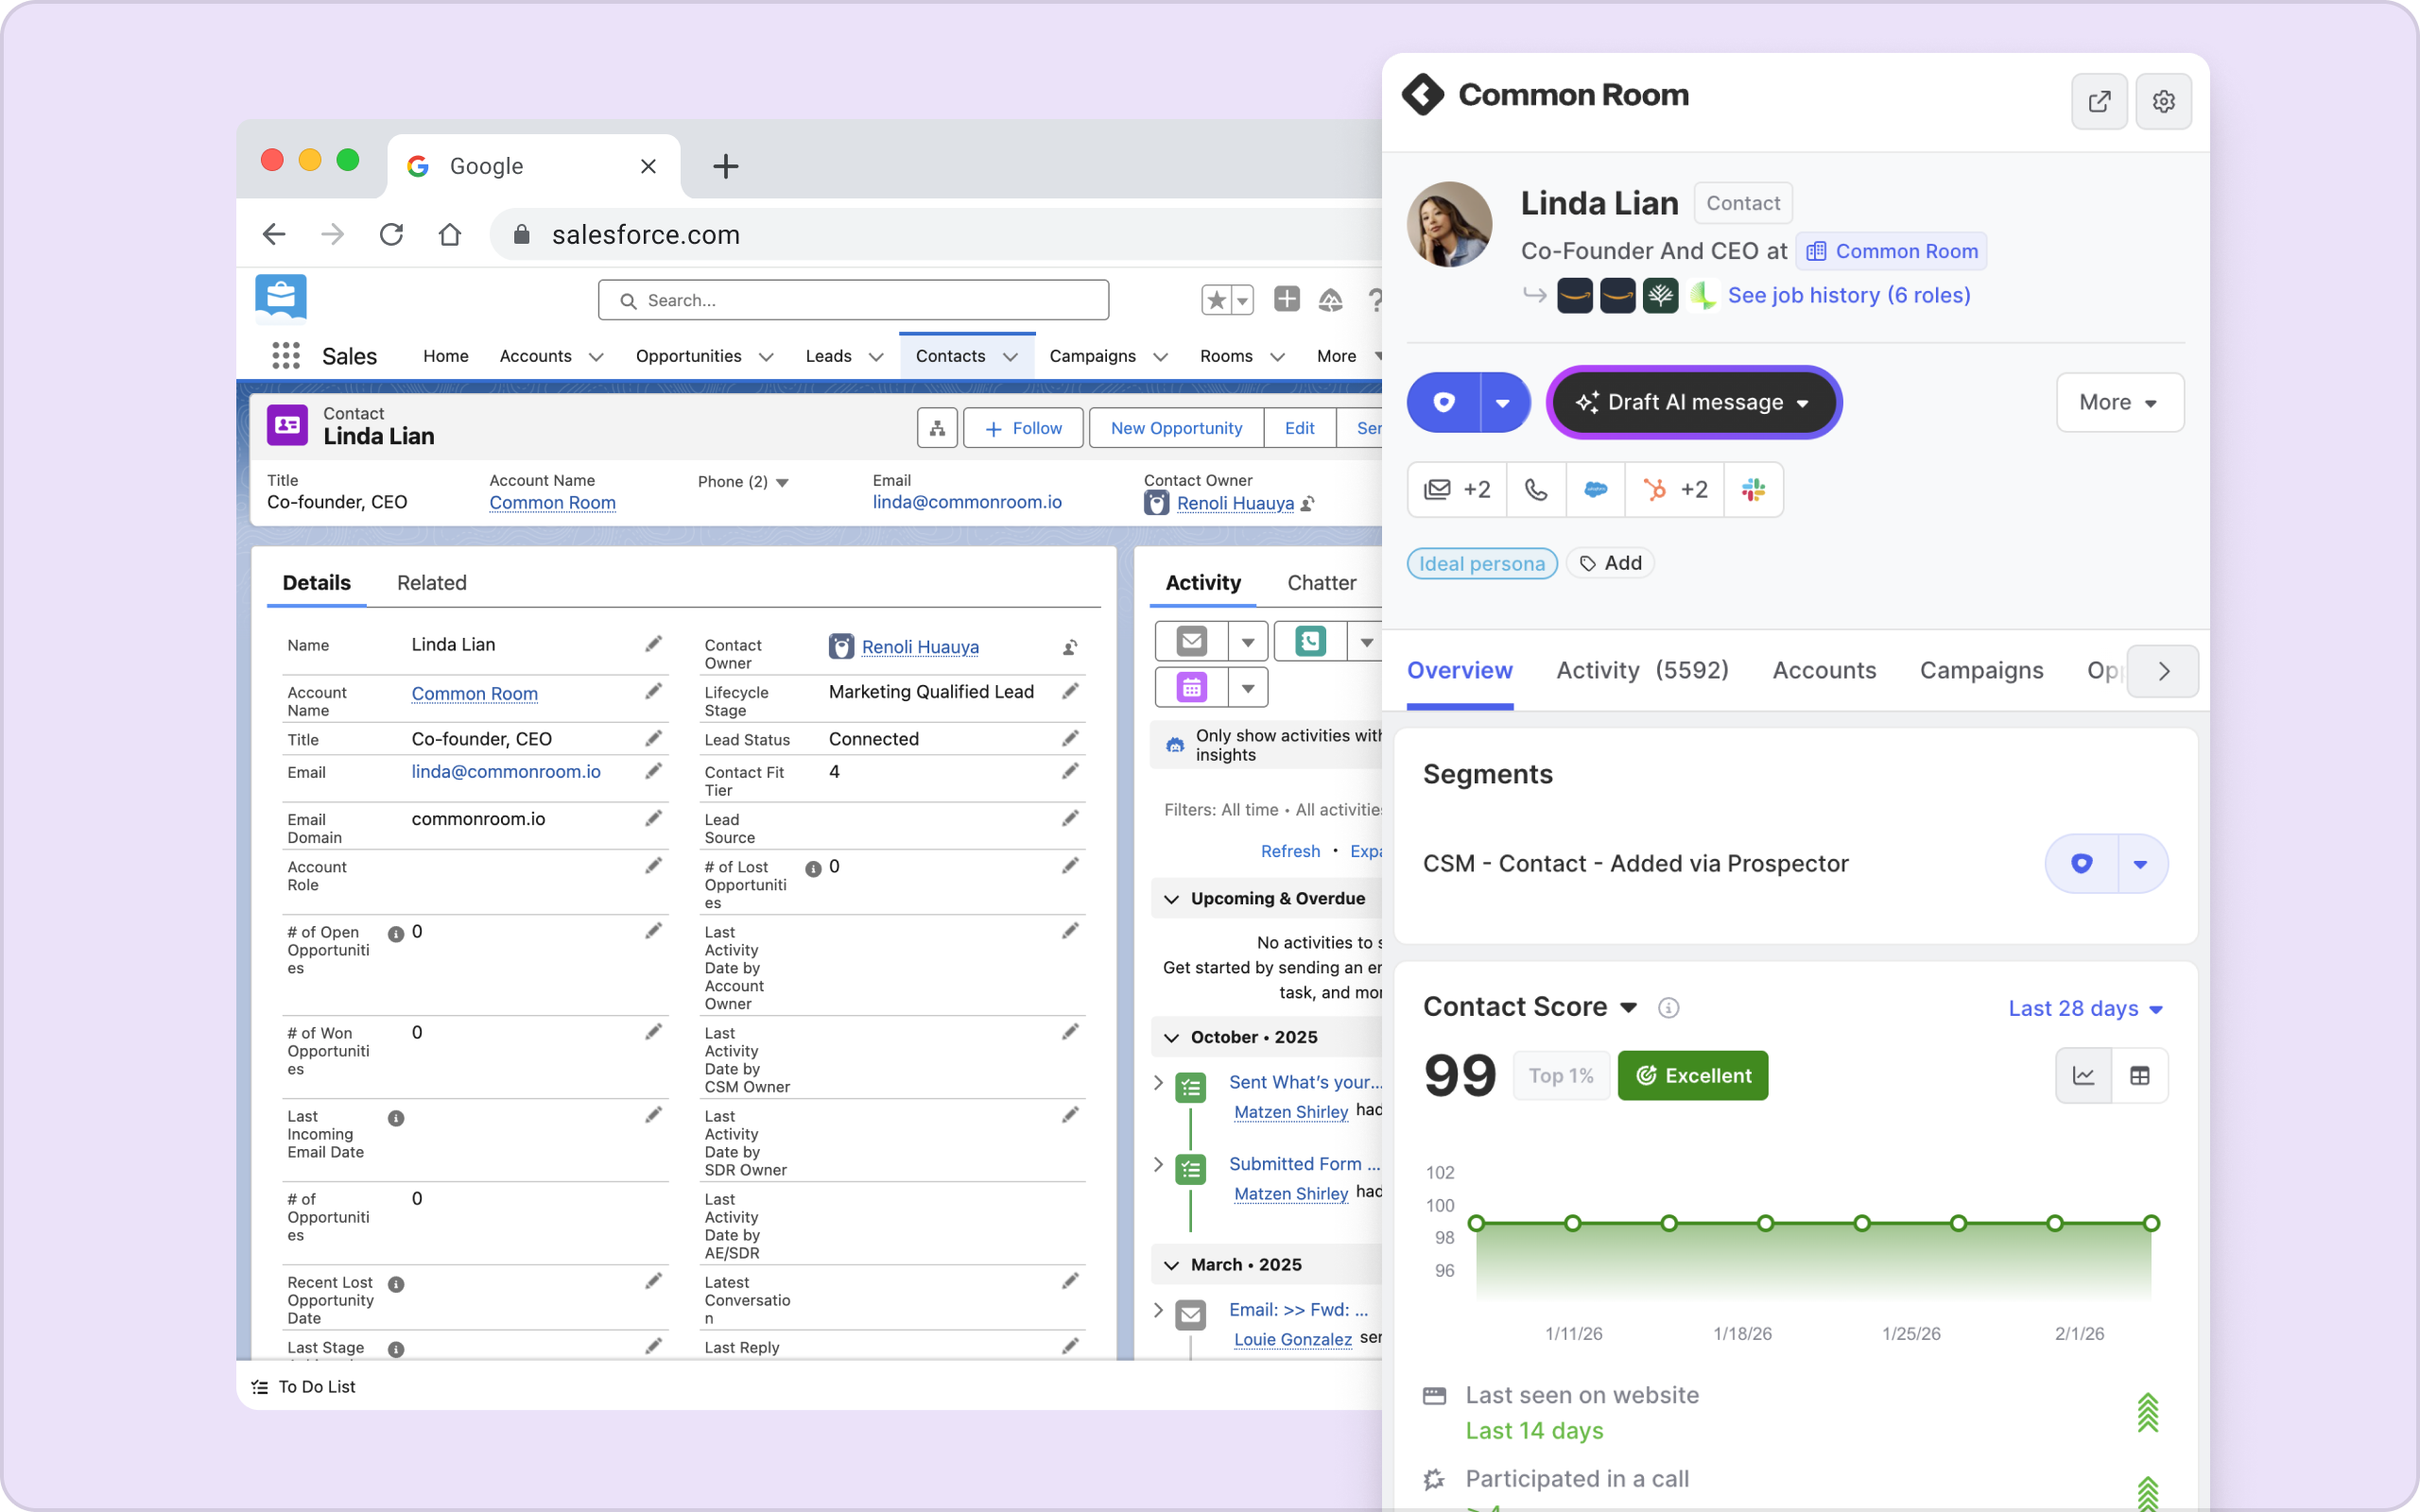This screenshot has height=1512, width=2420.
Task: Click the Salesforce cloud icon in channels
Action: [x=1595, y=489]
